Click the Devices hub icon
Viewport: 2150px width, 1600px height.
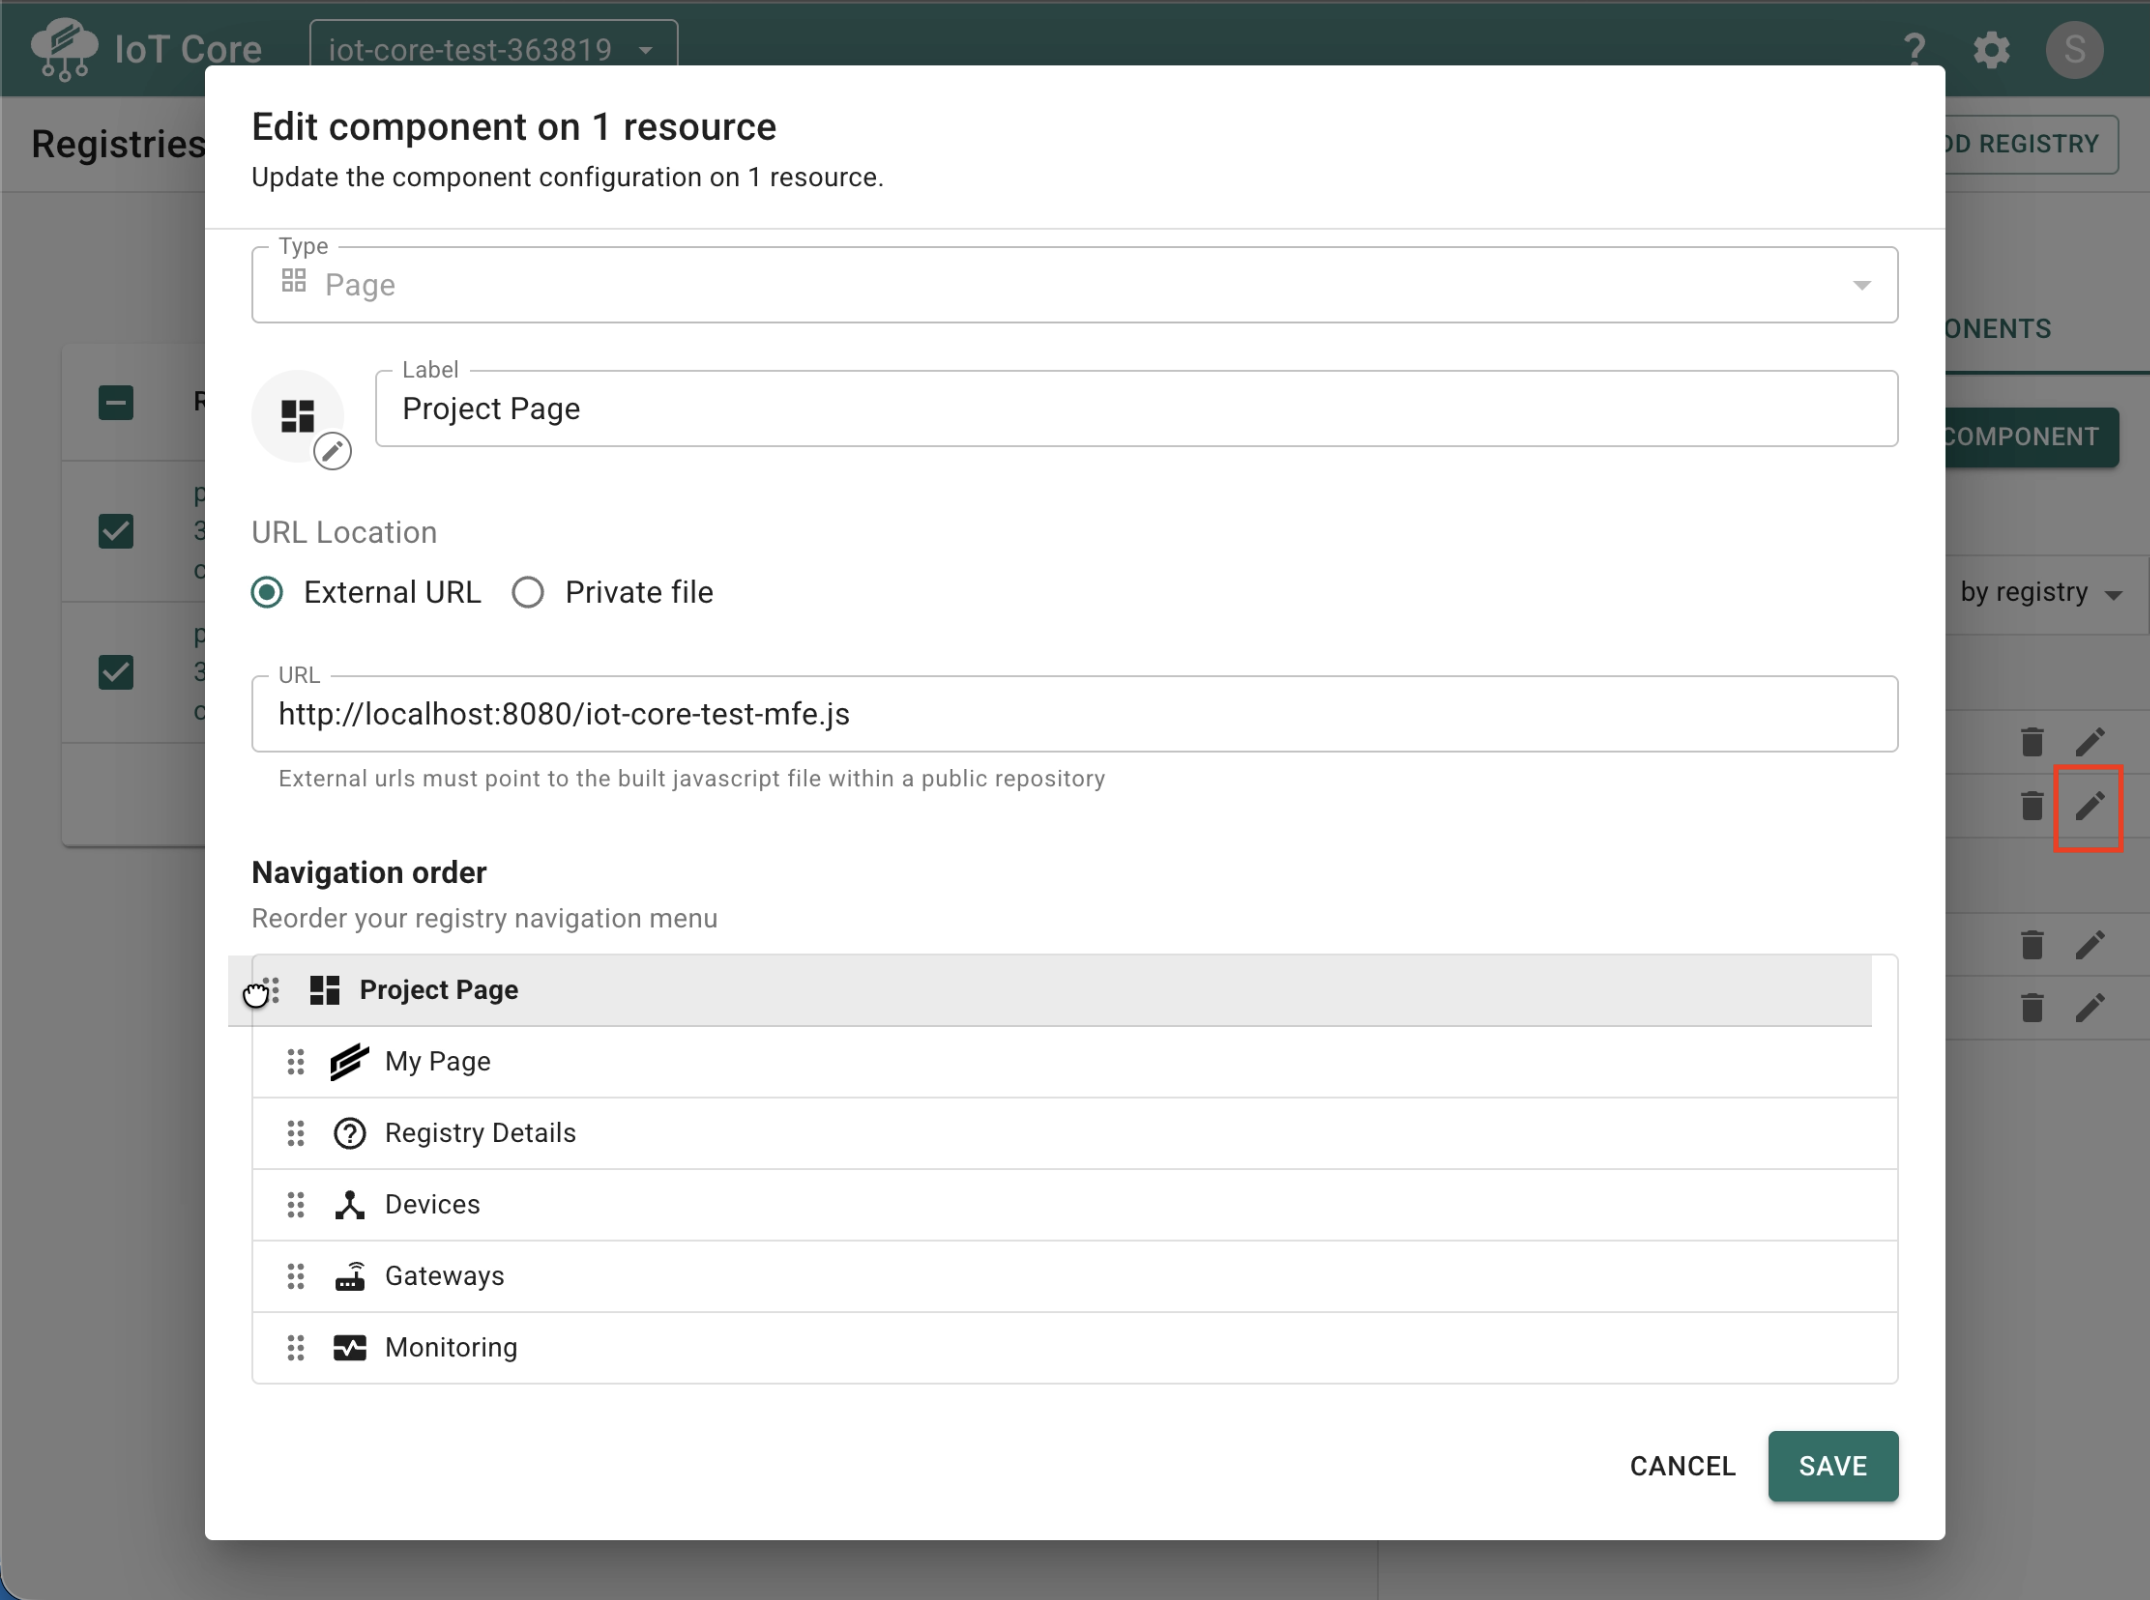click(x=349, y=1205)
